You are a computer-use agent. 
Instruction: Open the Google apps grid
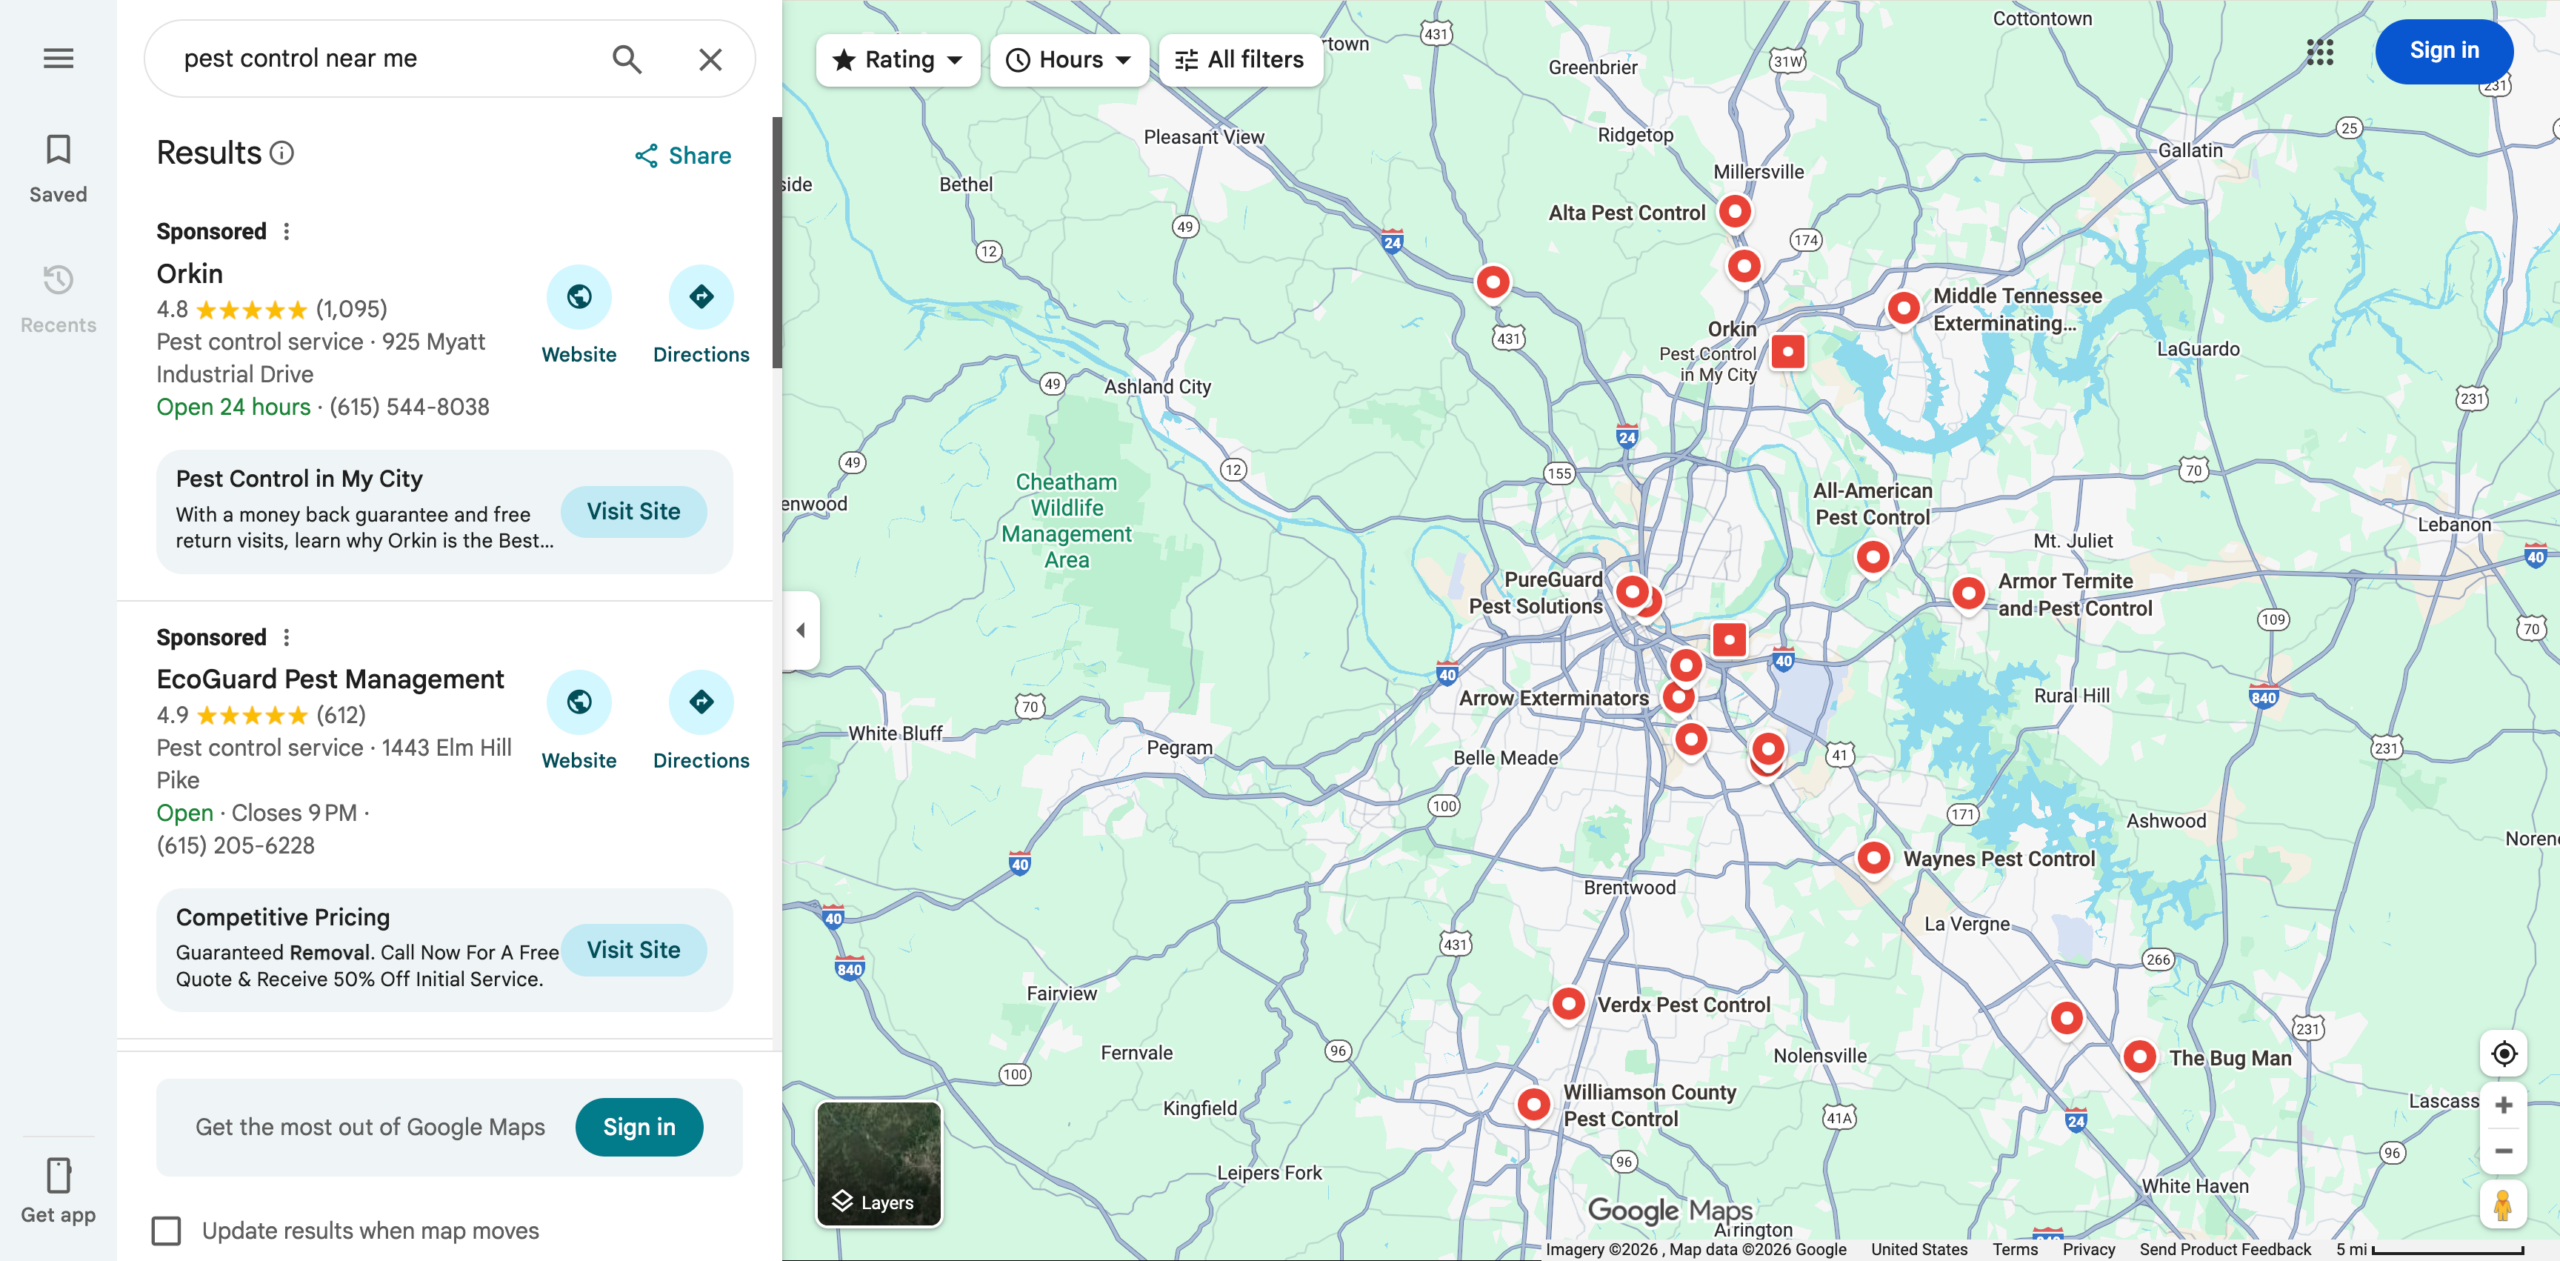coord(2320,51)
